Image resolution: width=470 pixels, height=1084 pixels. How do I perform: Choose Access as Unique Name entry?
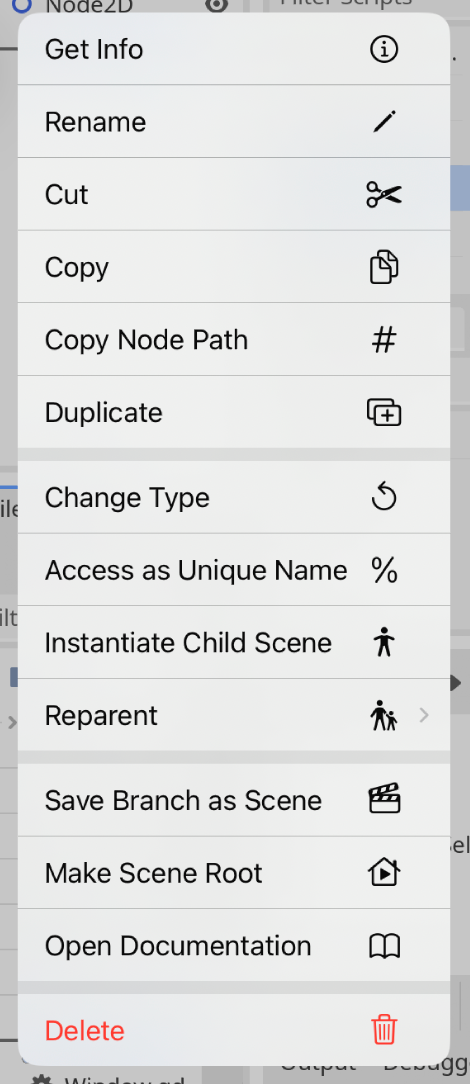234,570
